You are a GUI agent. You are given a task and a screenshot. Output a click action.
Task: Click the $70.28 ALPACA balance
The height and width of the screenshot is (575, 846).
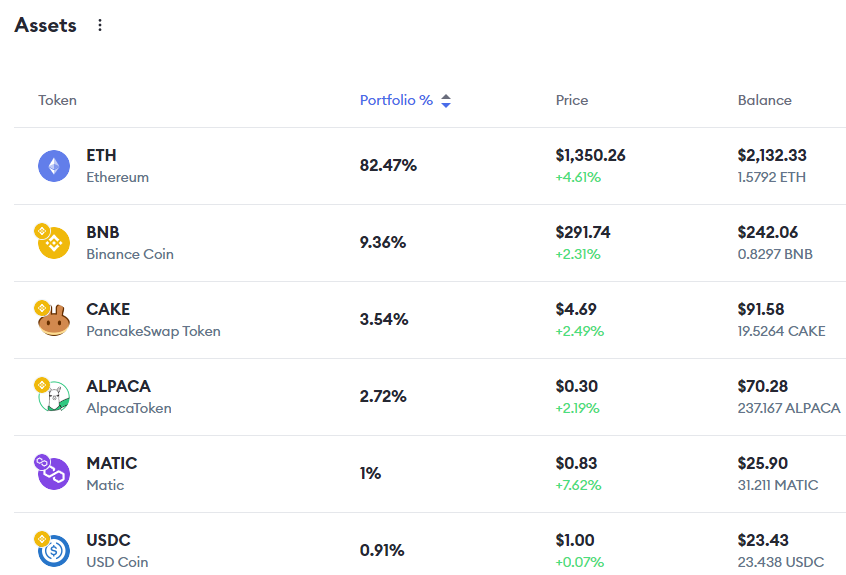(x=763, y=386)
